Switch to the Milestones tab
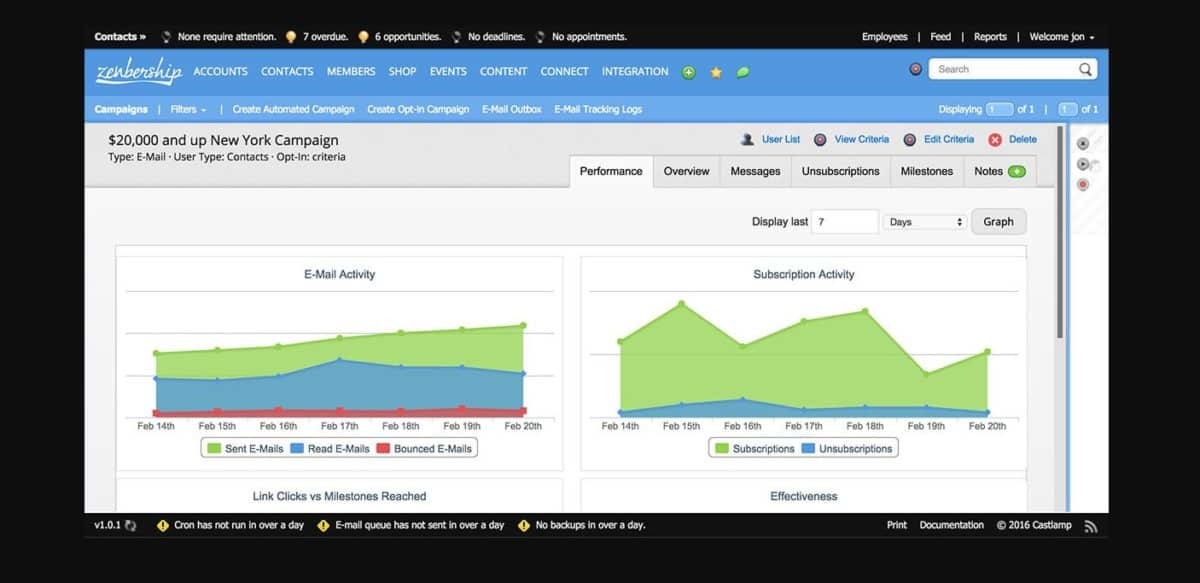 pos(926,171)
